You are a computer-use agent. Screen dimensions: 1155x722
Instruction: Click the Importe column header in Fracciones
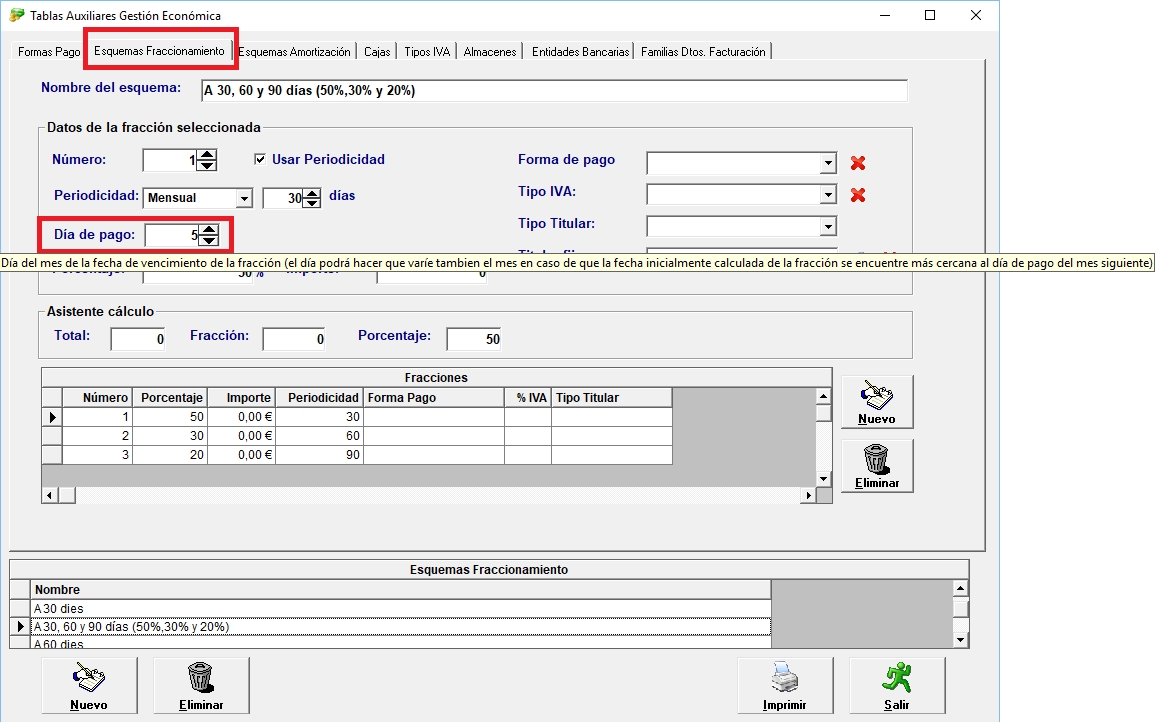[x=242, y=398]
